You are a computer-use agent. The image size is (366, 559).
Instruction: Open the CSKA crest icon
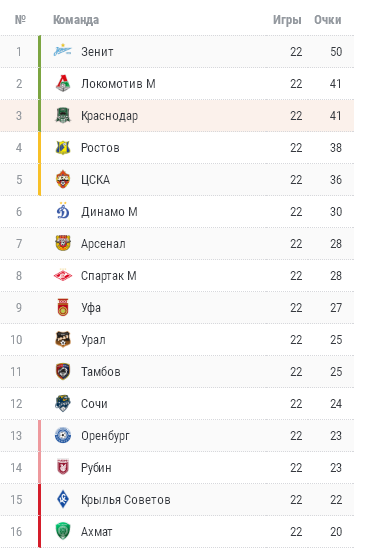[63, 179]
